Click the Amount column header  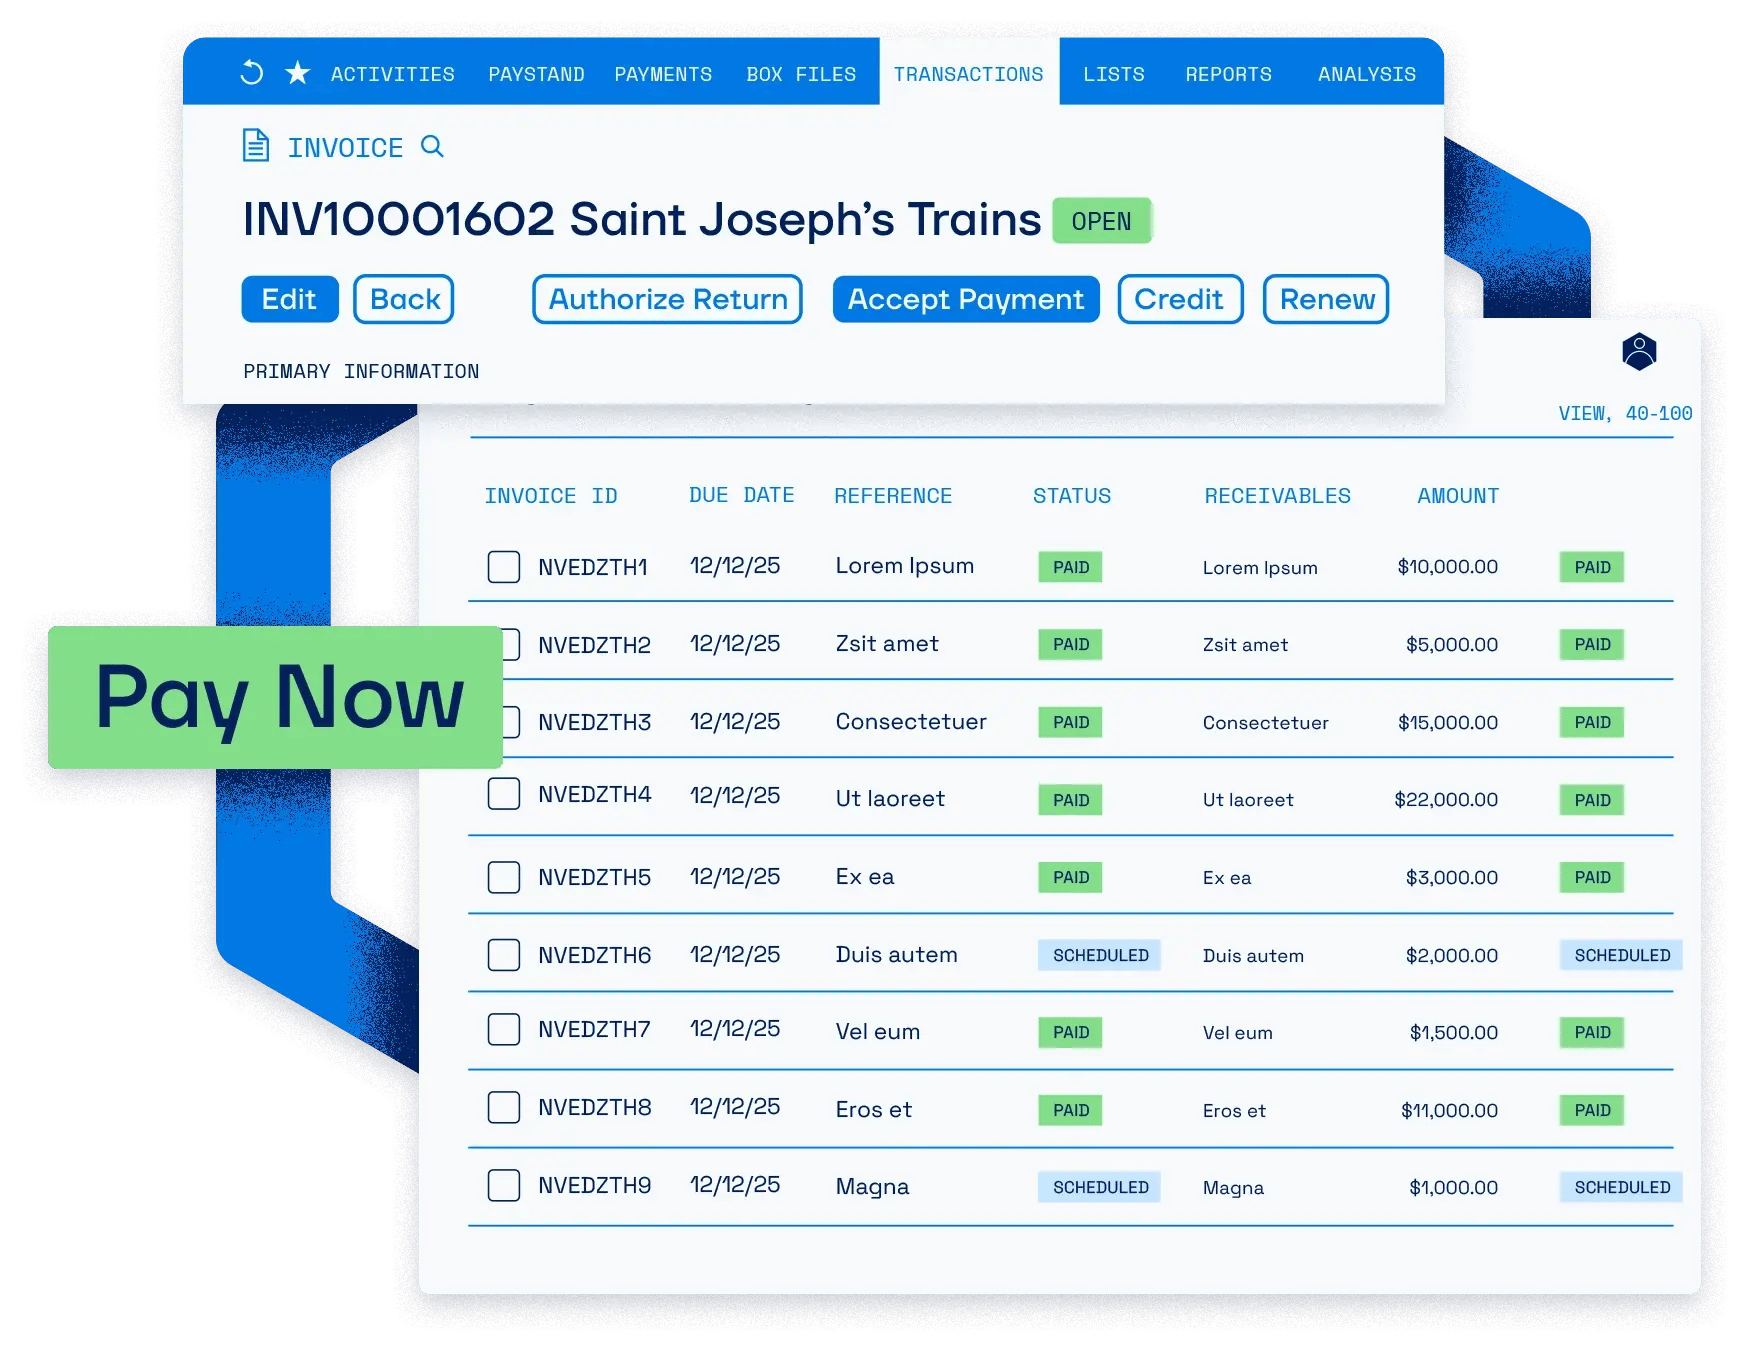point(1457,496)
